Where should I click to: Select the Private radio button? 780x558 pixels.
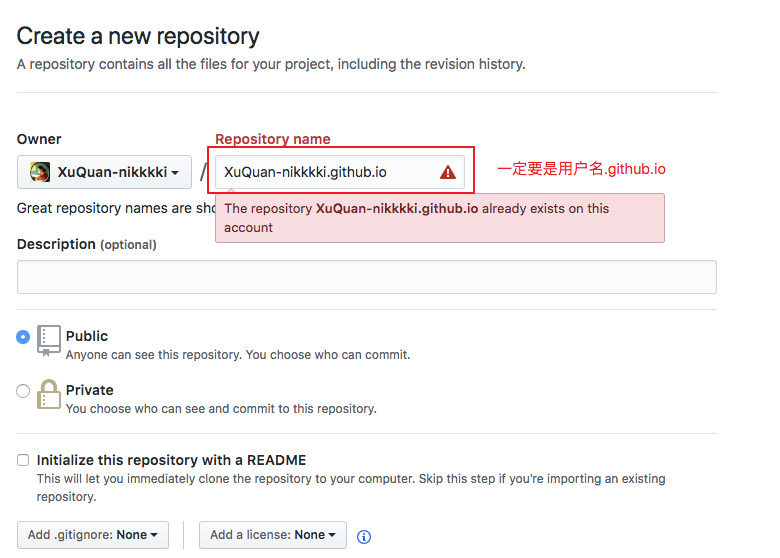coord(23,391)
